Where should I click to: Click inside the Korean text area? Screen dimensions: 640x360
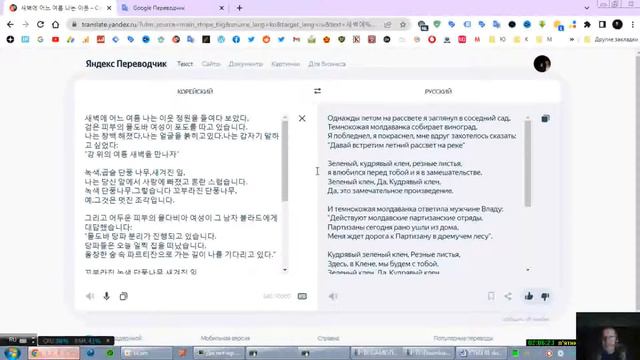(x=182, y=192)
